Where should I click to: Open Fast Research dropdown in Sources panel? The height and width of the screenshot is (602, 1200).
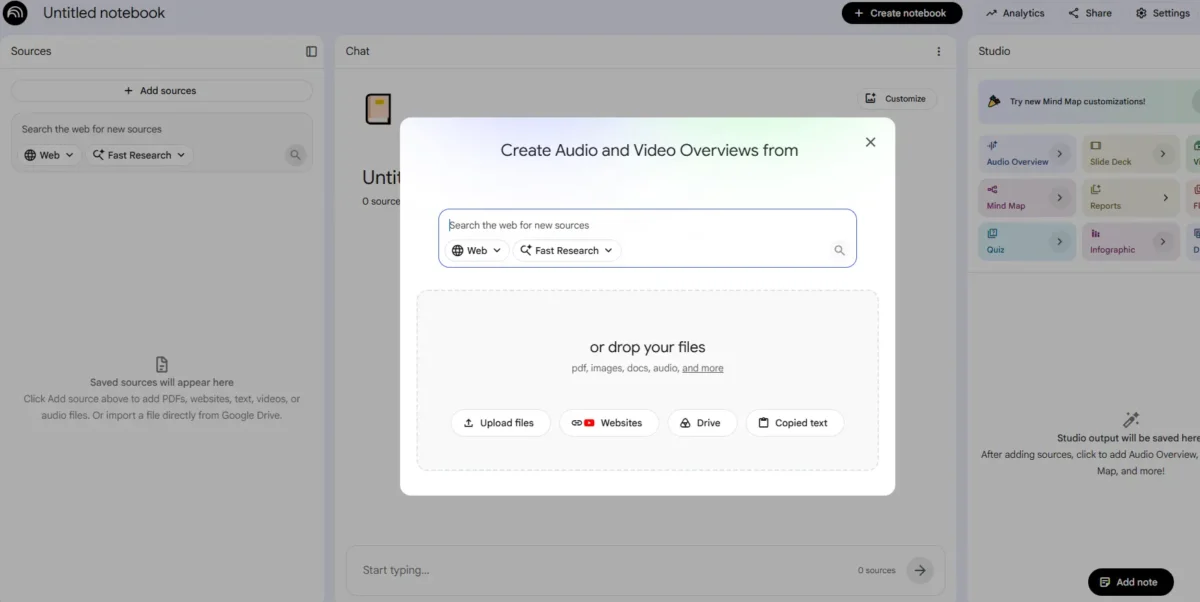coord(139,155)
